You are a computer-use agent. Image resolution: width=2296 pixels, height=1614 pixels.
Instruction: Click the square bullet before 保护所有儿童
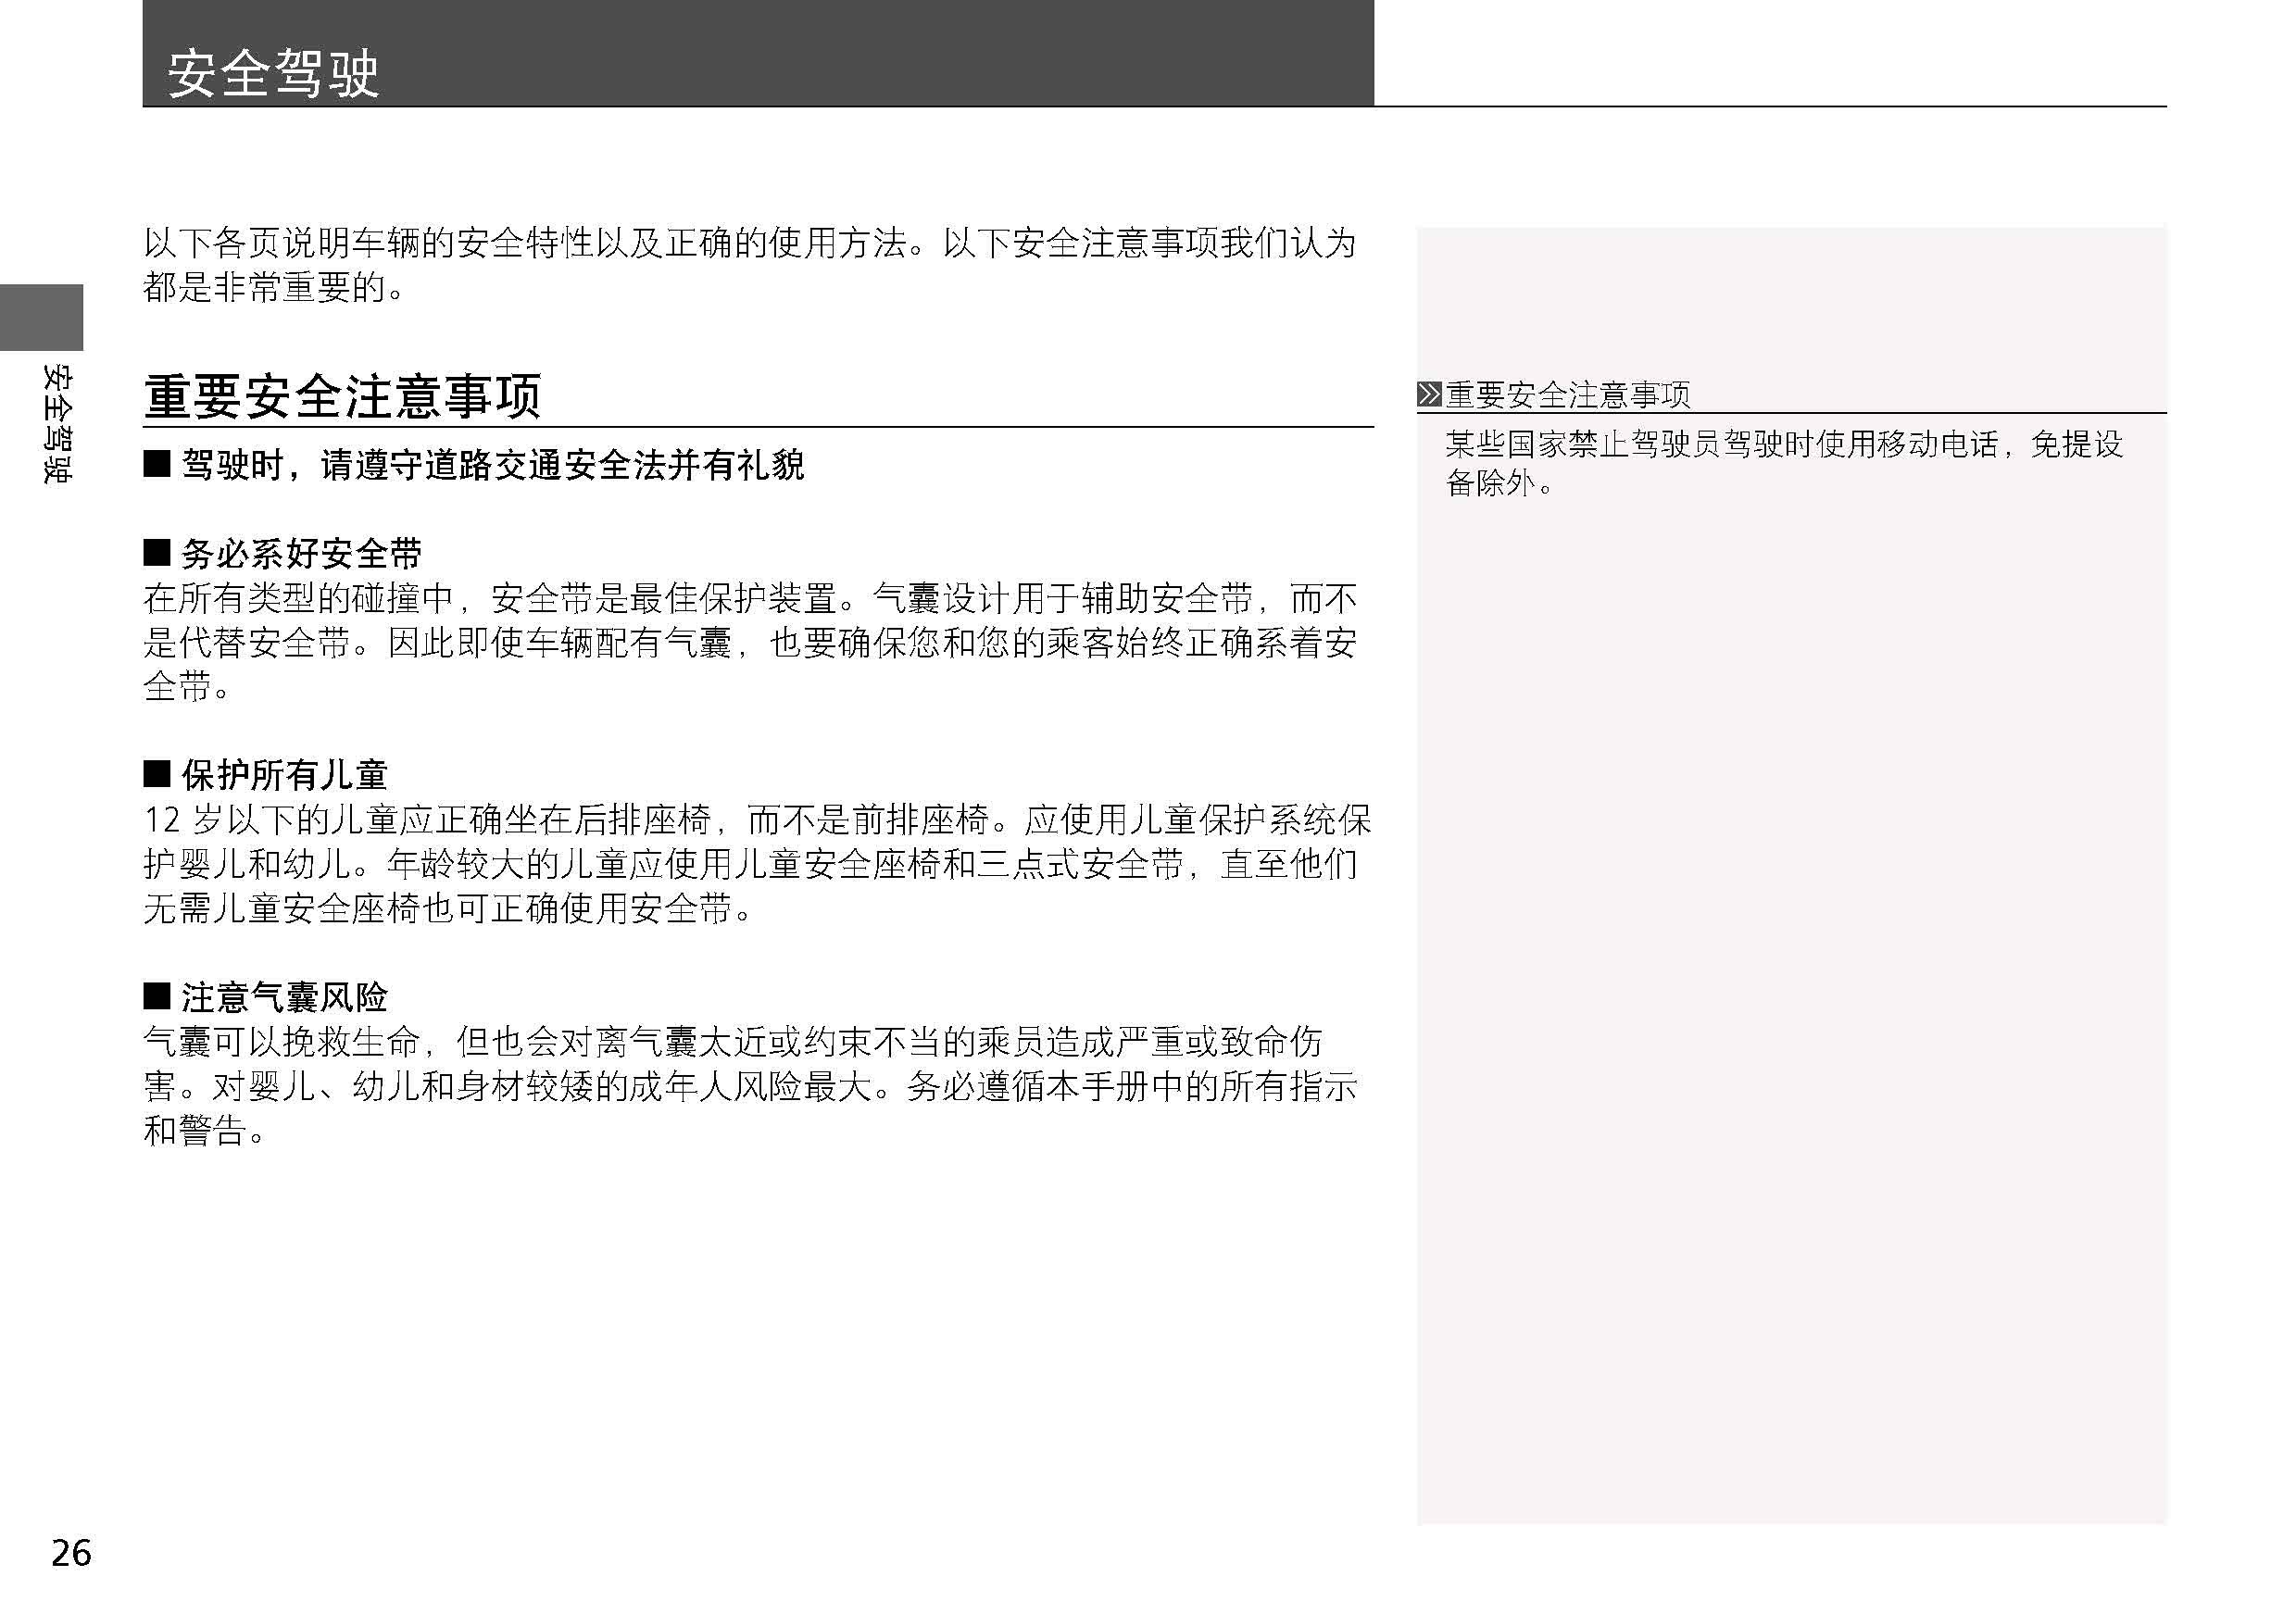[157, 773]
